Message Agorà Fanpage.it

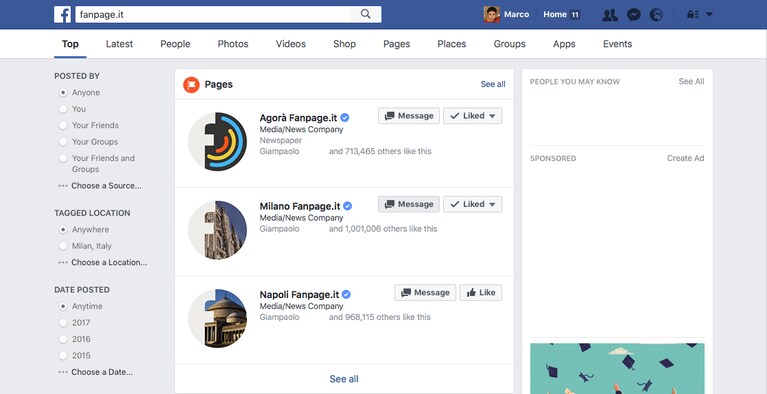coord(409,116)
